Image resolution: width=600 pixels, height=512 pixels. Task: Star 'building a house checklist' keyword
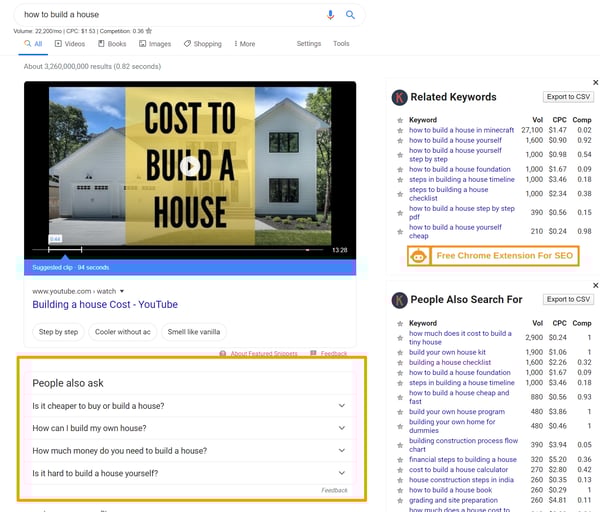tap(400, 363)
